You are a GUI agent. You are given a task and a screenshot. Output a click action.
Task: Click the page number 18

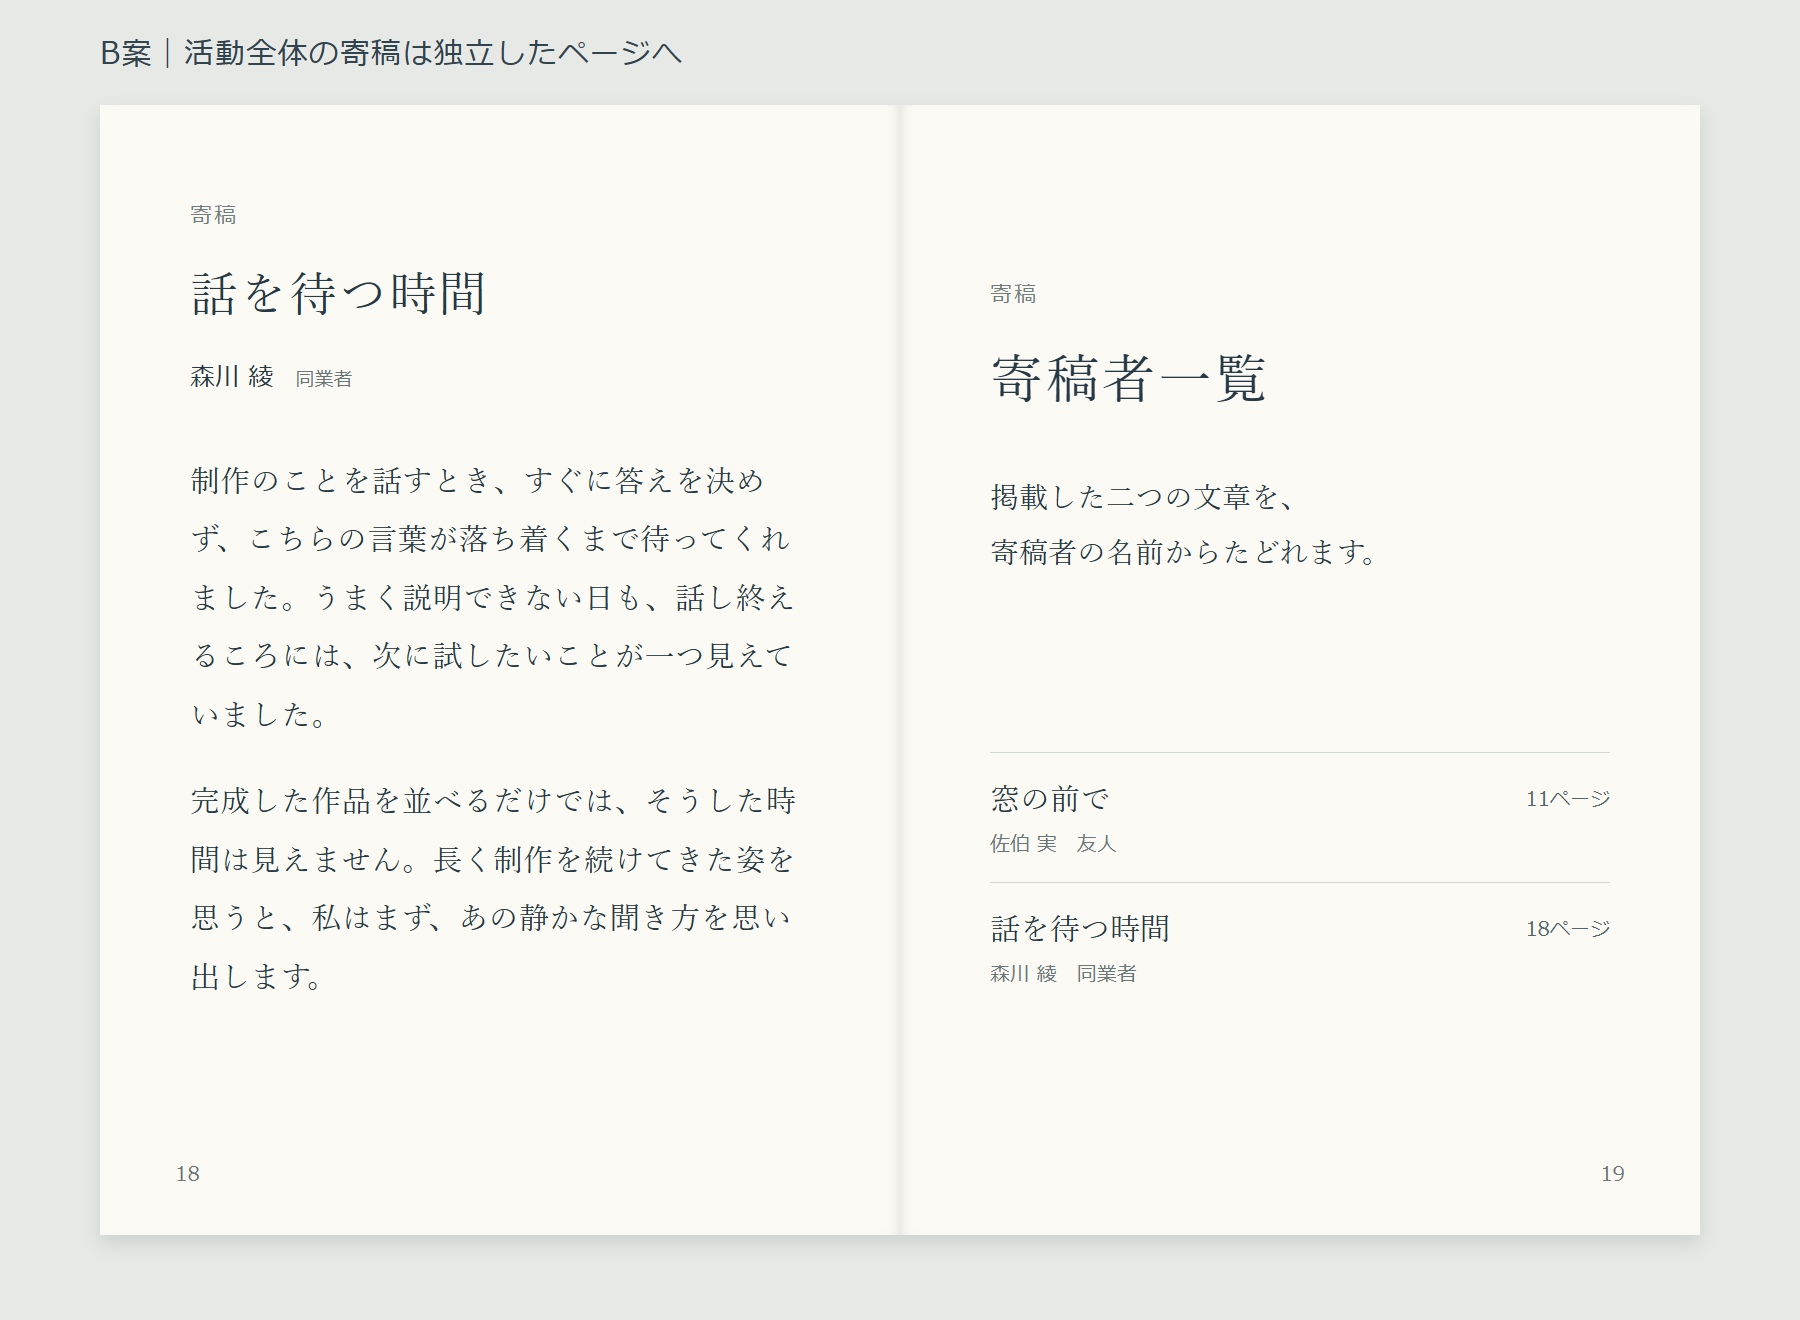(188, 1174)
